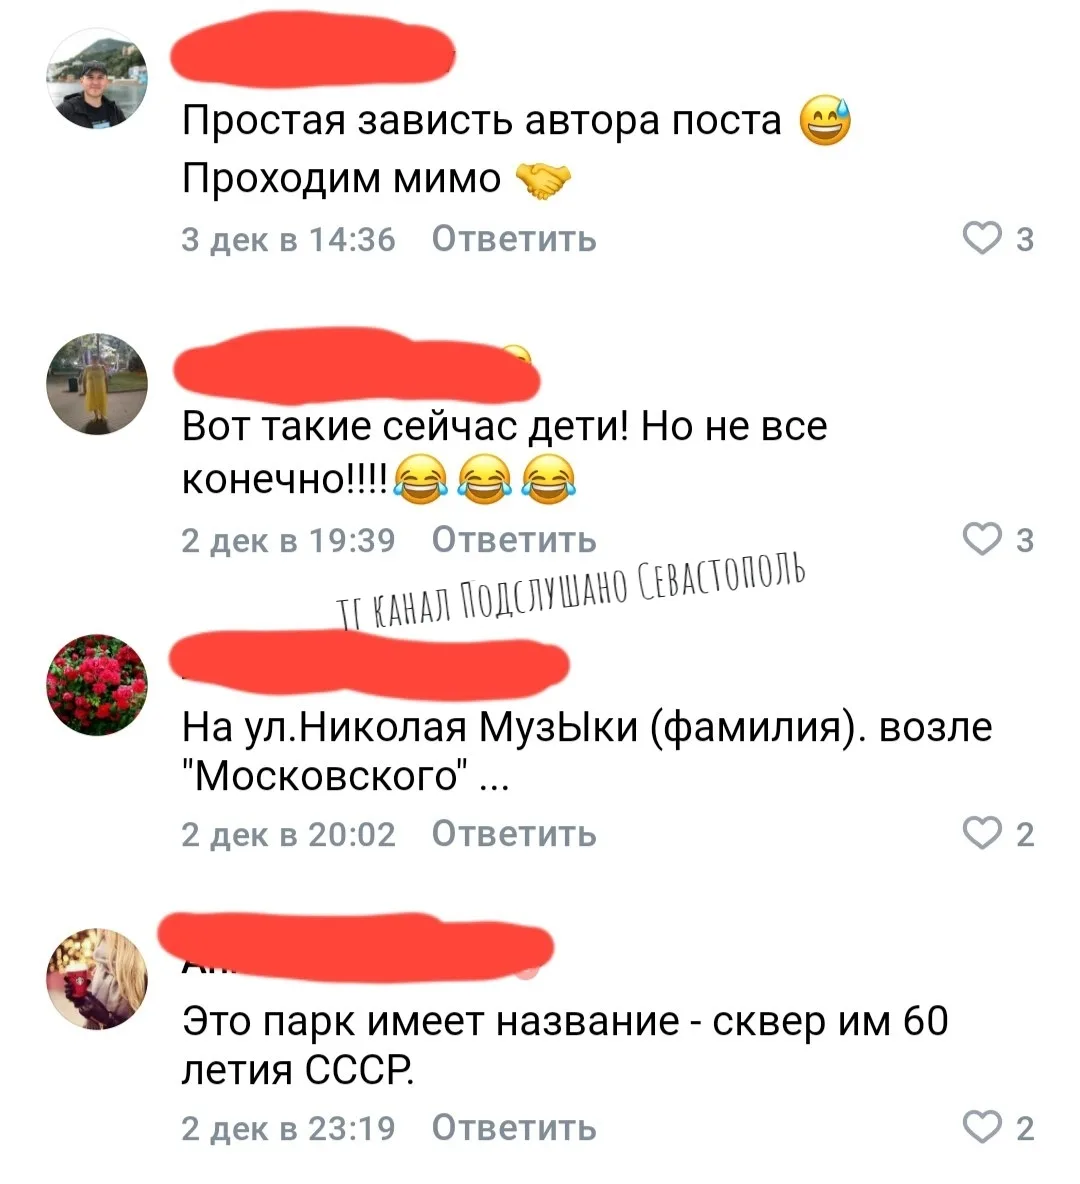Image resolution: width=1080 pixels, height=1184 pixels.
Task: Reply to the 2 дек в 20:02 comment
Action: click(x=514, y=834)
